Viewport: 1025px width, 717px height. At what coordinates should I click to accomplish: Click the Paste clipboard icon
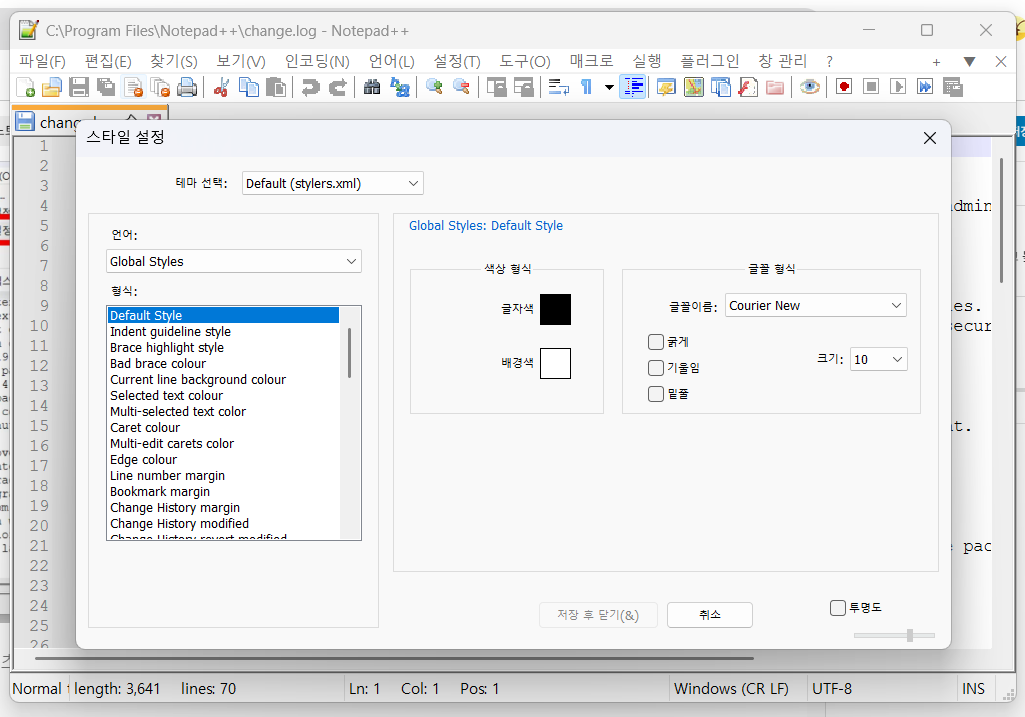(x=276, y=87)
